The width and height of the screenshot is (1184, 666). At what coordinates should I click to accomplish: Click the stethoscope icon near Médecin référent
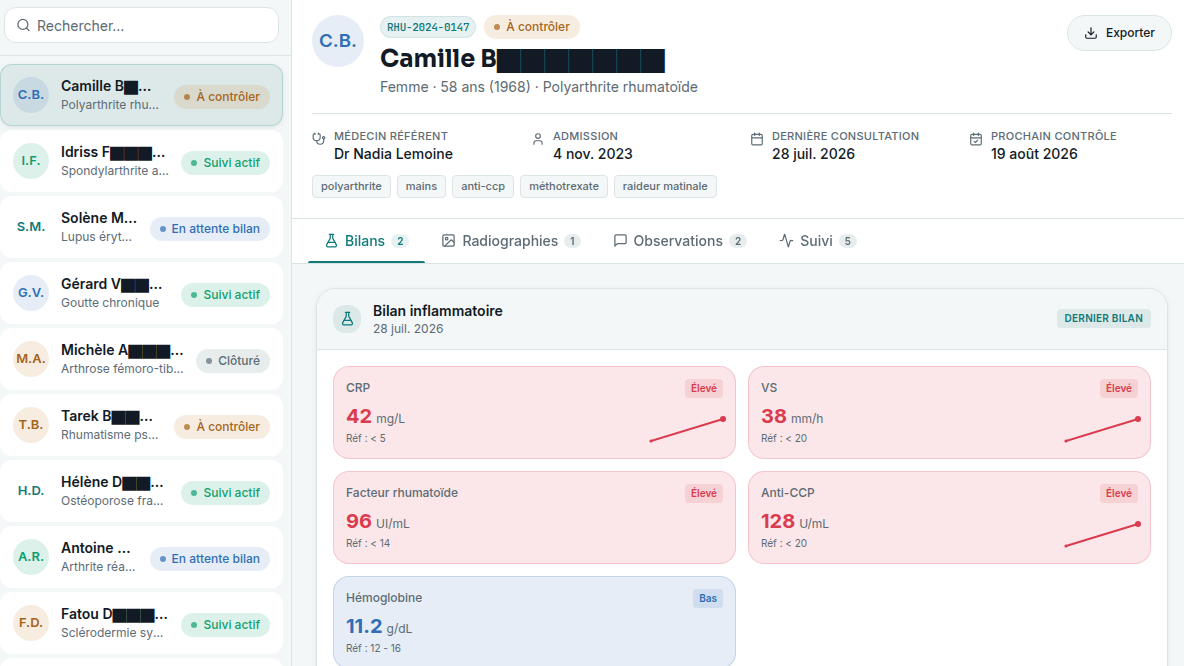[x=319, y=138]
